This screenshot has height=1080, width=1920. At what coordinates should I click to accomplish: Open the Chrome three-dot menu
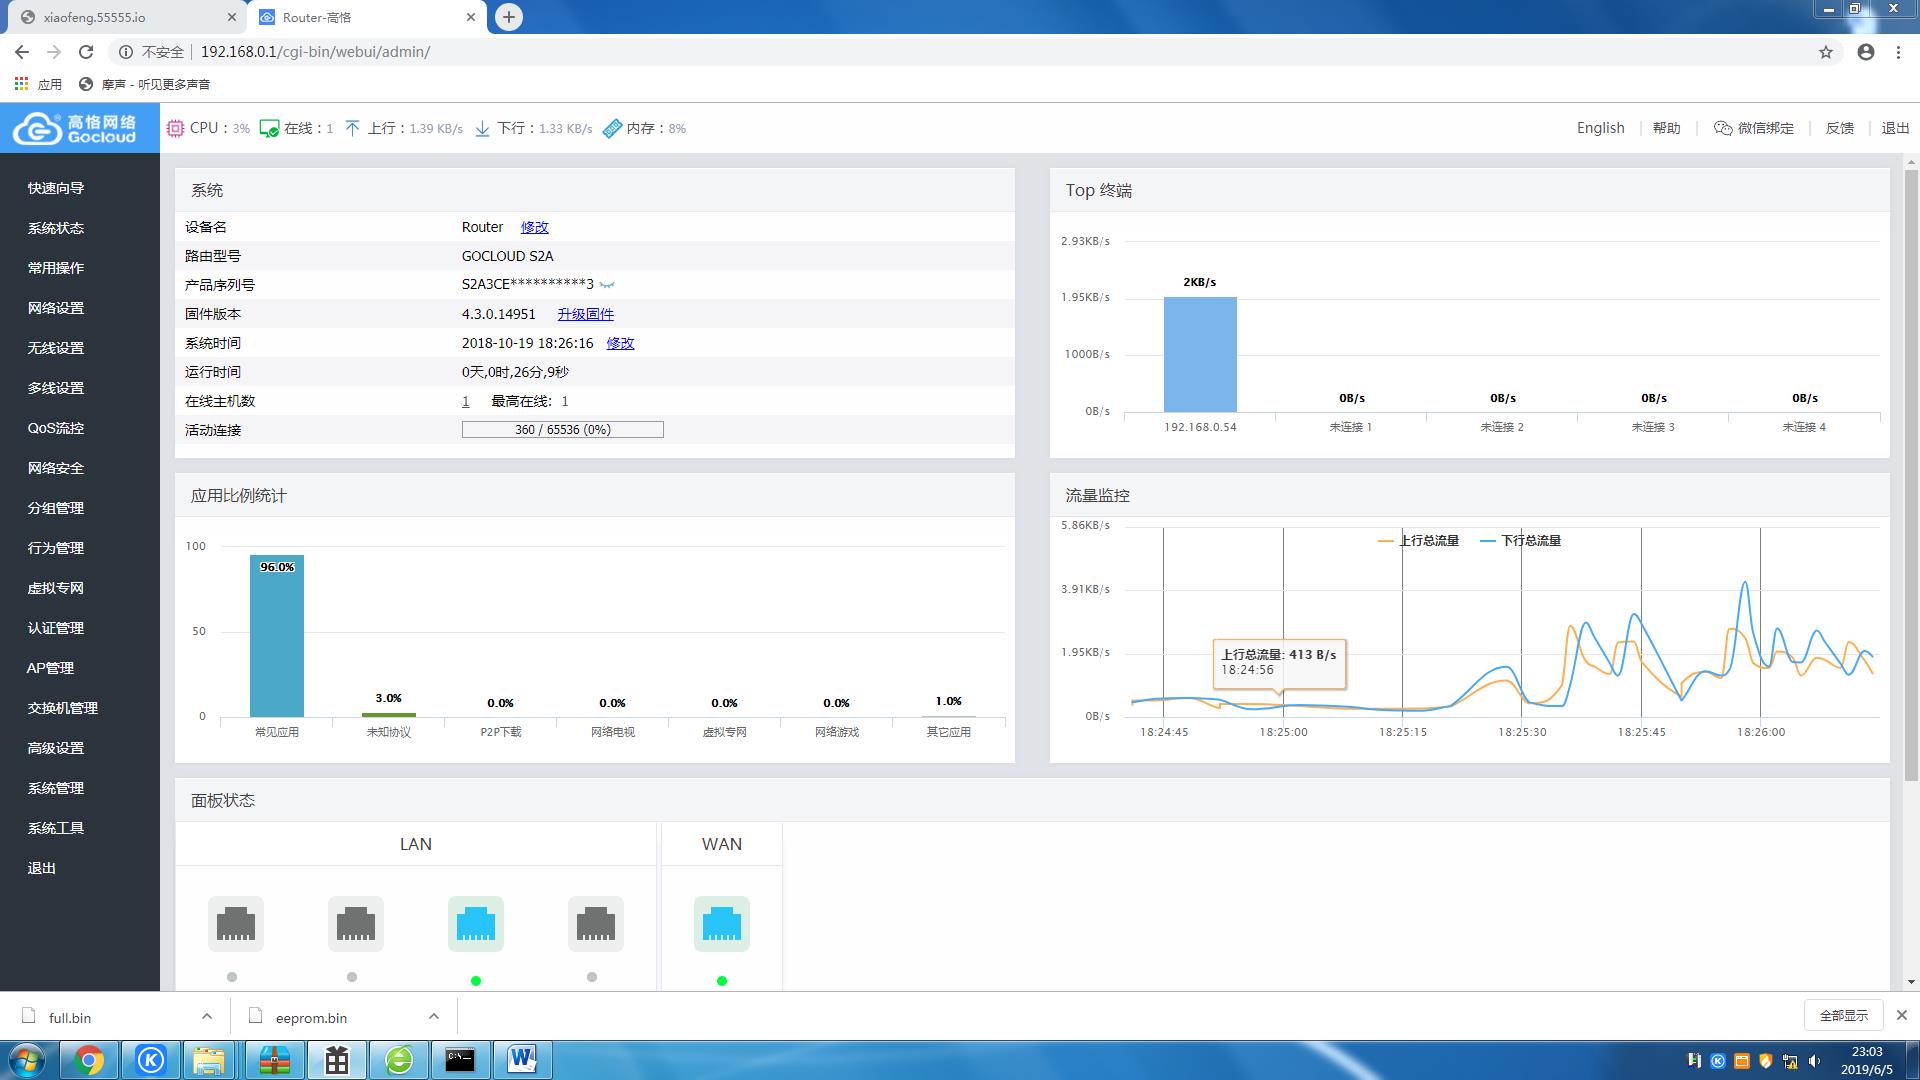[1898, 52]
